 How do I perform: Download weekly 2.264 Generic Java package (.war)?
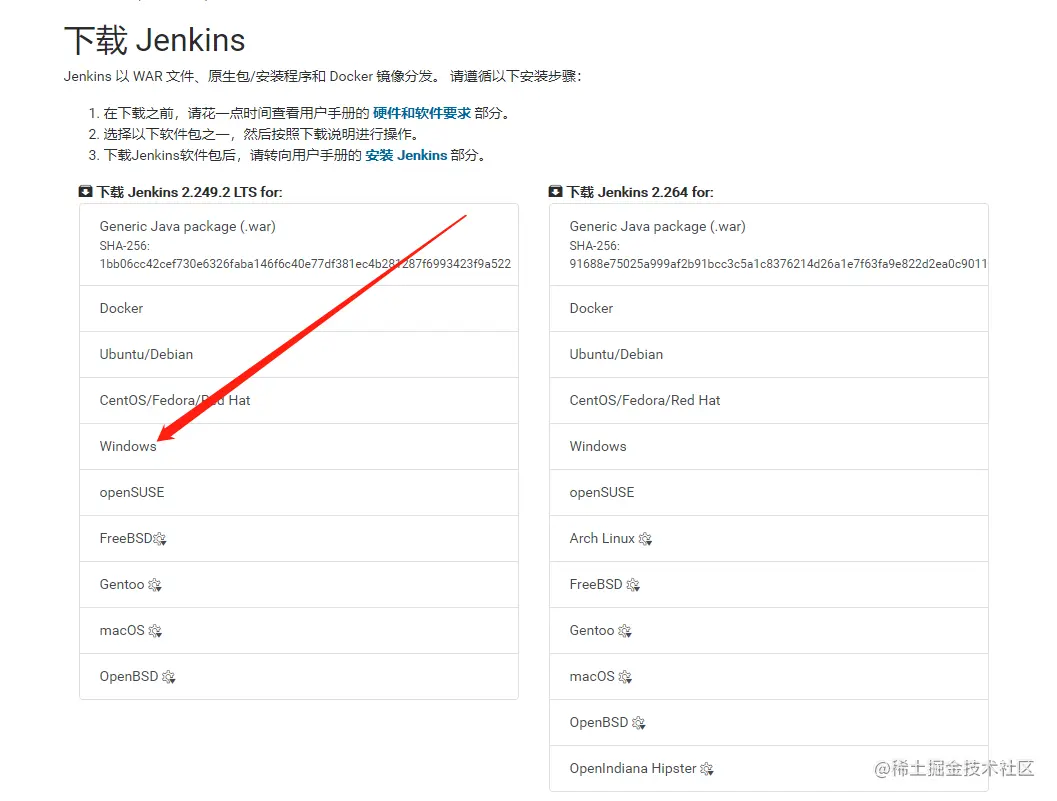tap(768, 244)
